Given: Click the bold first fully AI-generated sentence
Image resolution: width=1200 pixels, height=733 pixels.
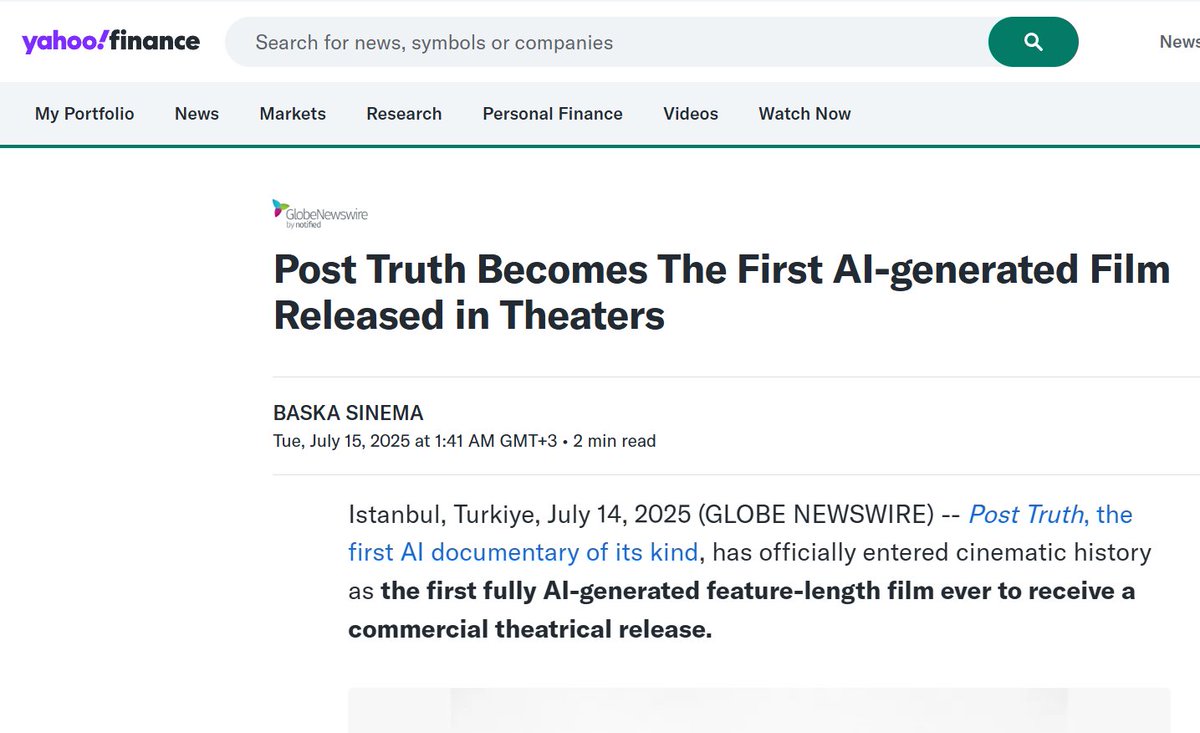Looking at the screenshot, I should click(741, 610).
